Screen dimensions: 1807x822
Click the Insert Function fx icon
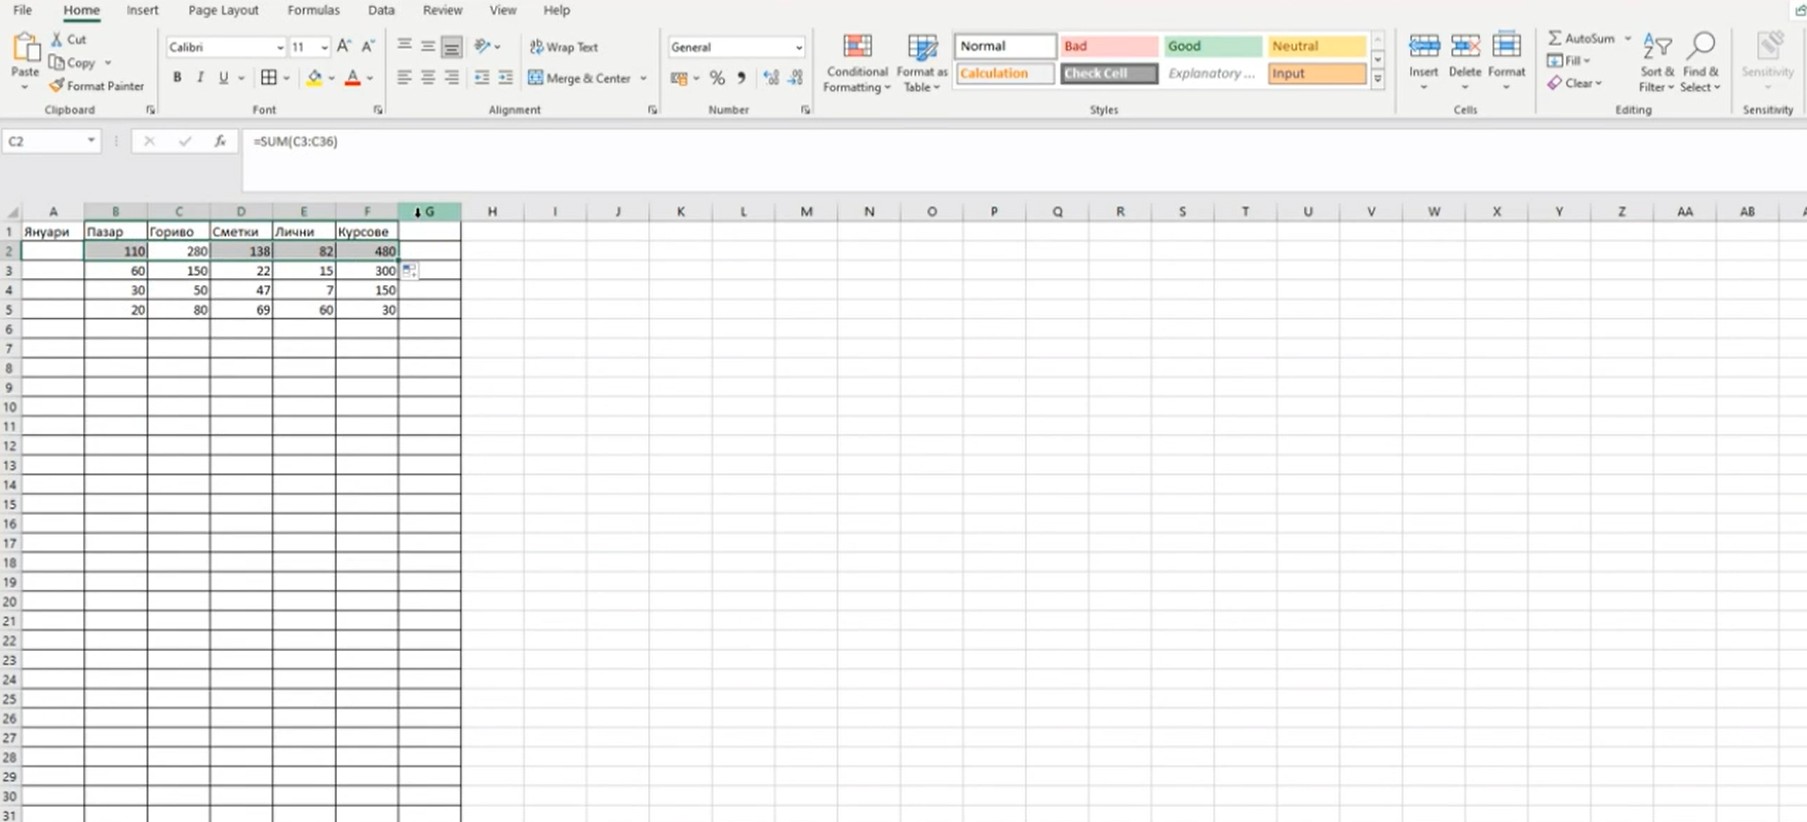[x=219, y=142]
